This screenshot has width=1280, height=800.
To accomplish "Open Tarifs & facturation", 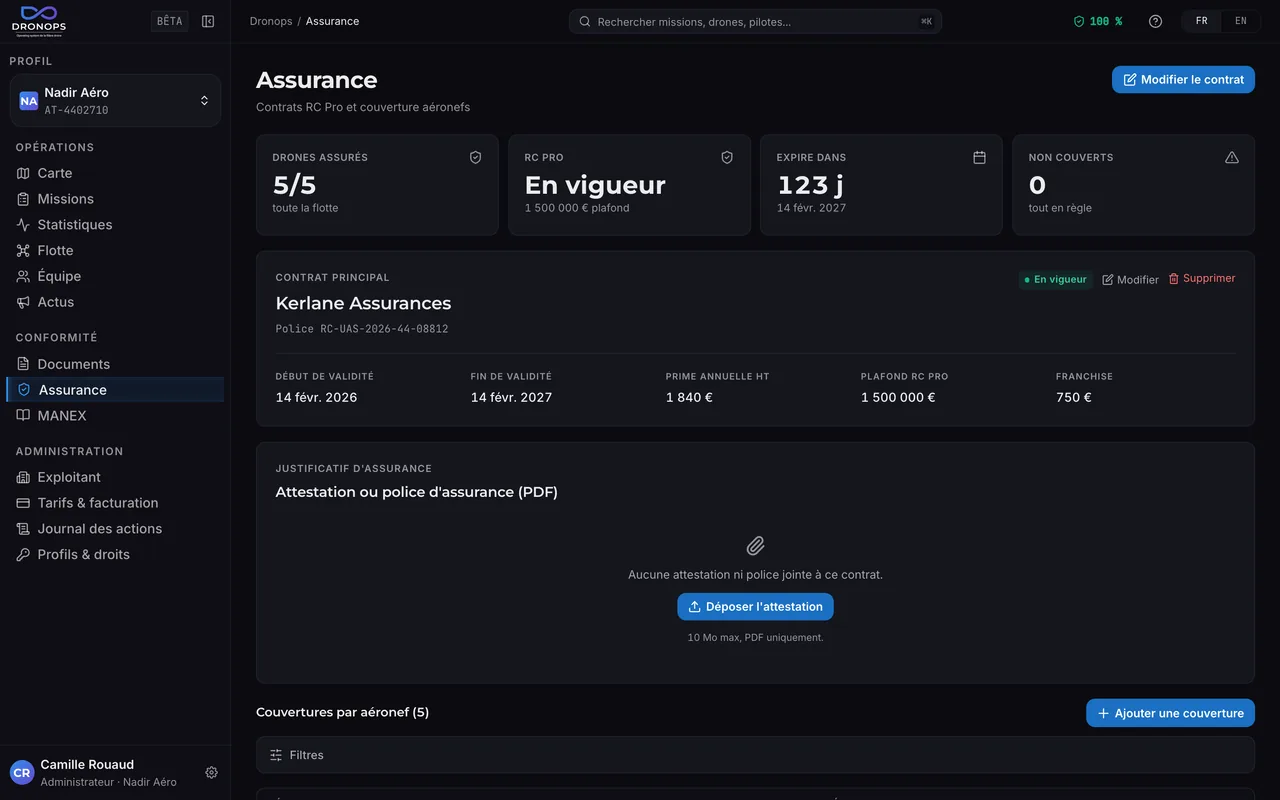I will (115, 503).
